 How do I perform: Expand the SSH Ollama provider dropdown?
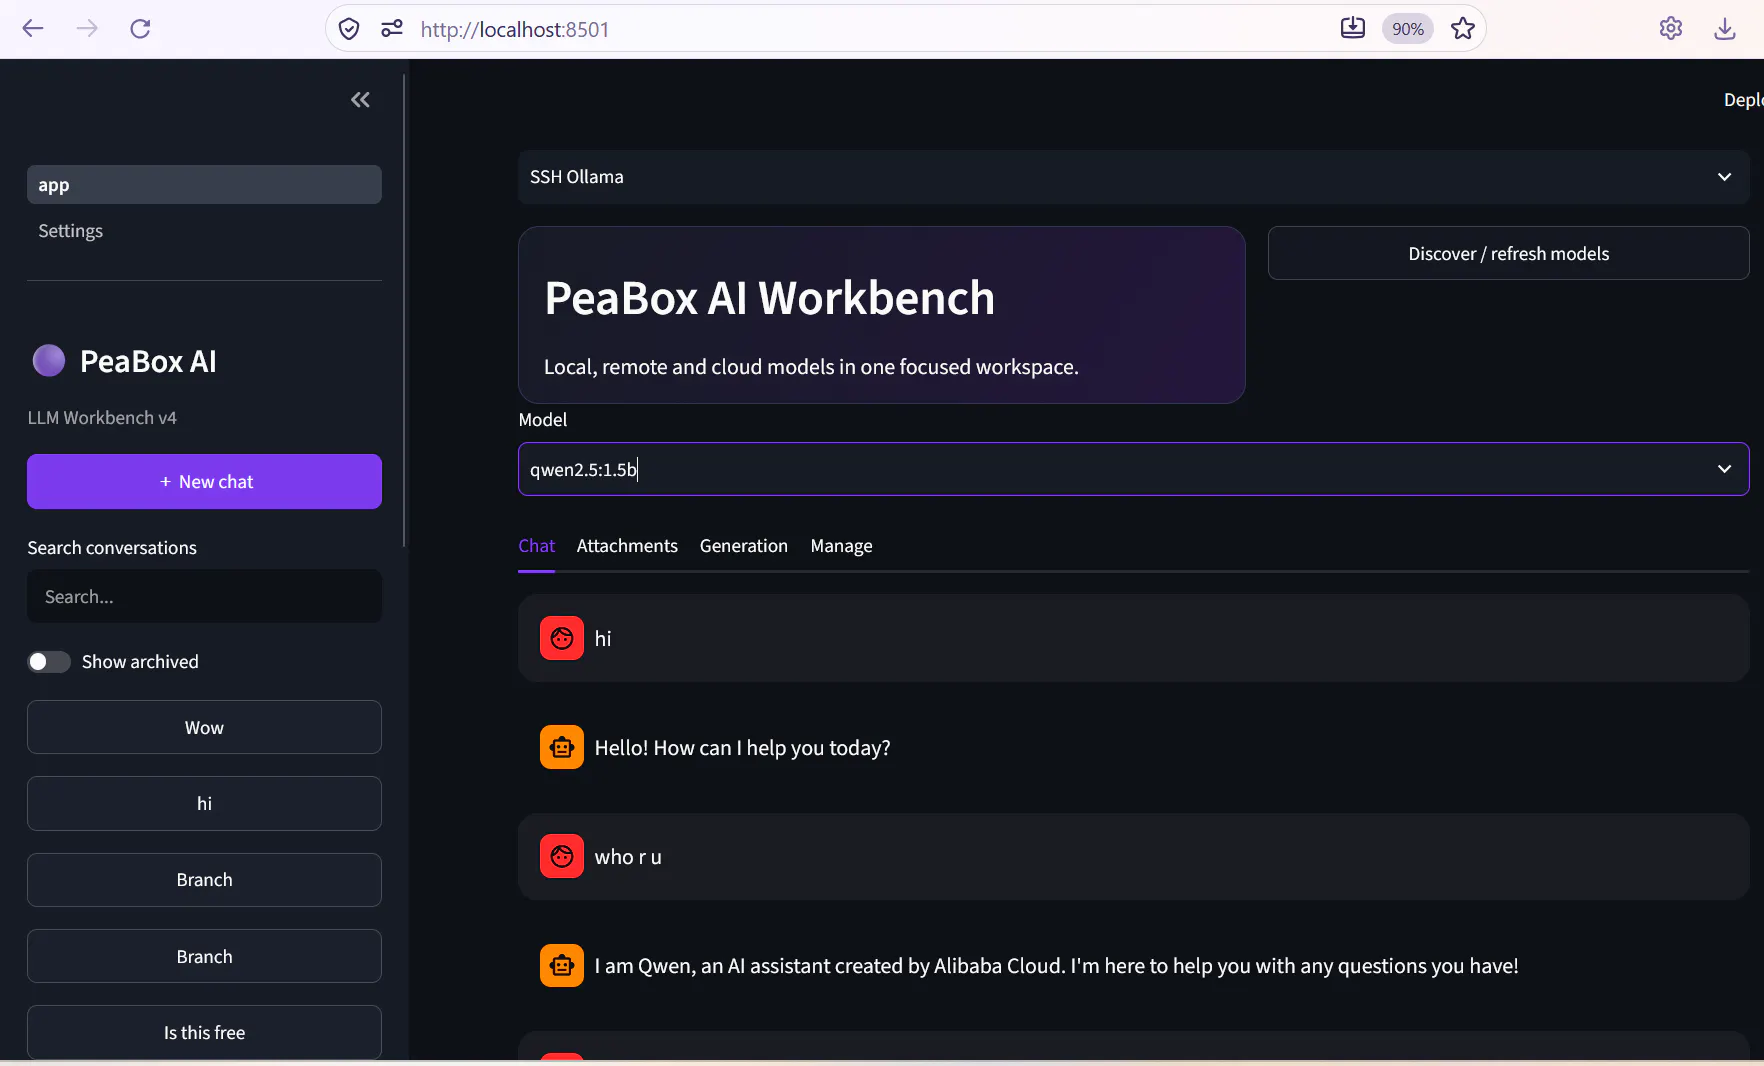coord(1133,177)
